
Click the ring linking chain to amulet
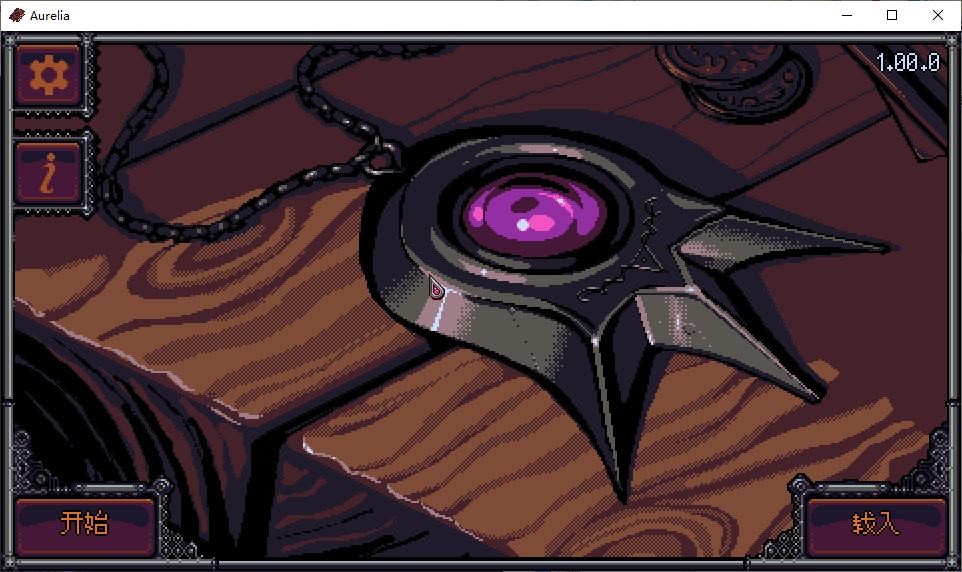382,161
